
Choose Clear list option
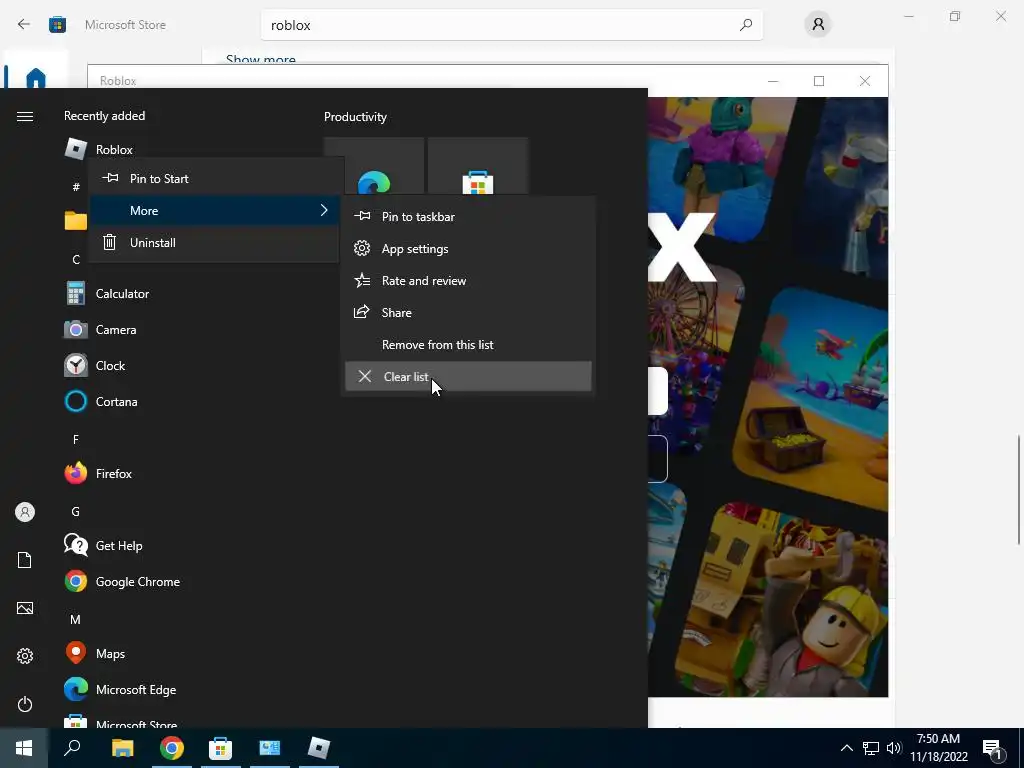[468, 376]
